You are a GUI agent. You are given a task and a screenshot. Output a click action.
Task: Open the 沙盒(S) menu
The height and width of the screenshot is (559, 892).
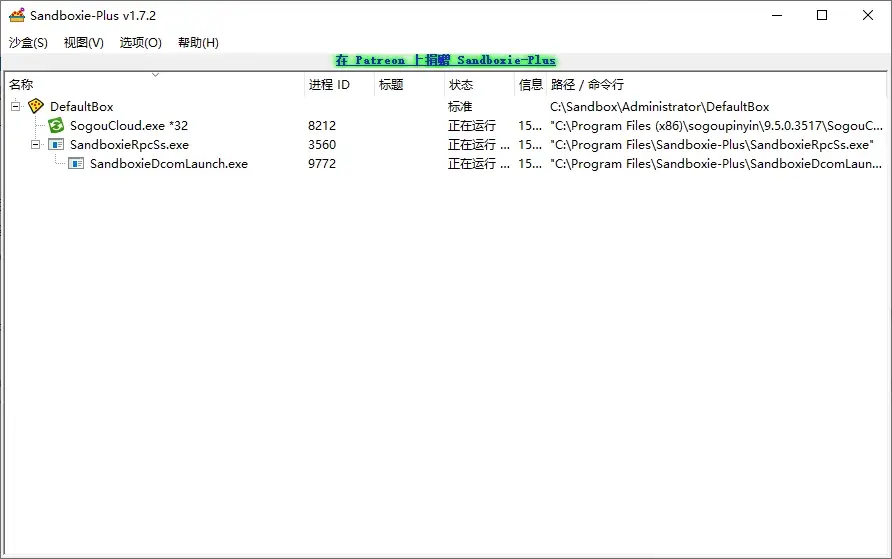[x=28, y=42]
